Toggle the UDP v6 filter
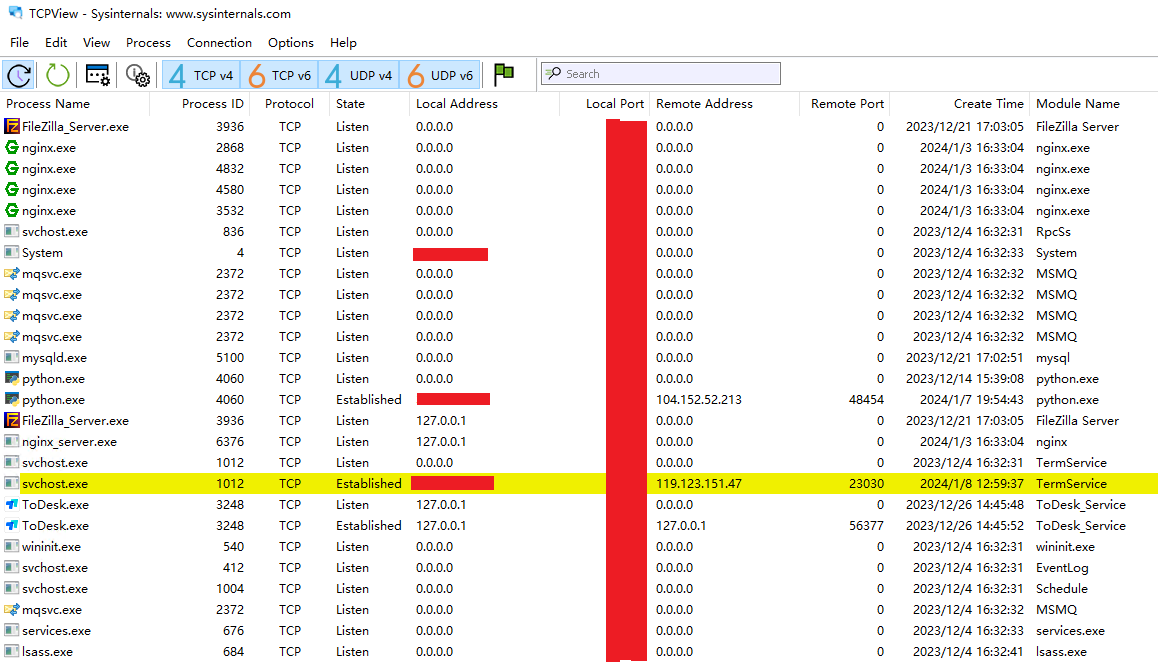This screenshot has width=1158, height=662. pos(441,75)
